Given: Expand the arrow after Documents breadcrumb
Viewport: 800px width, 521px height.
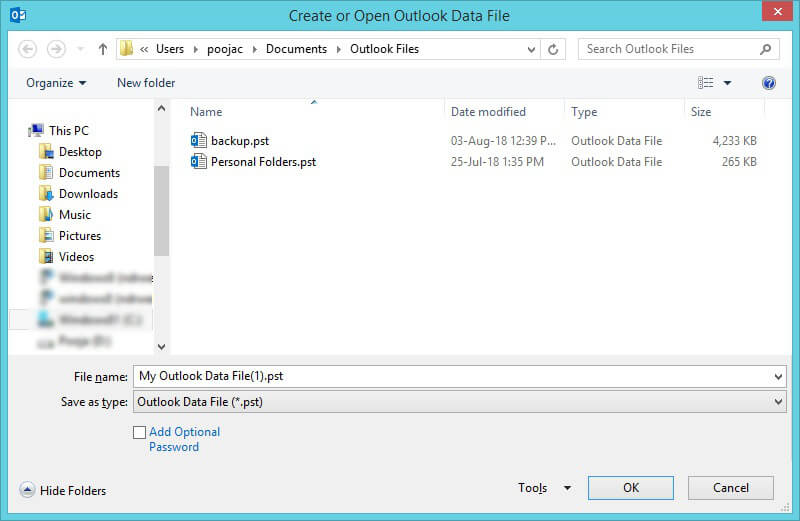Looking at the screenshot, I should pos(338,49).
